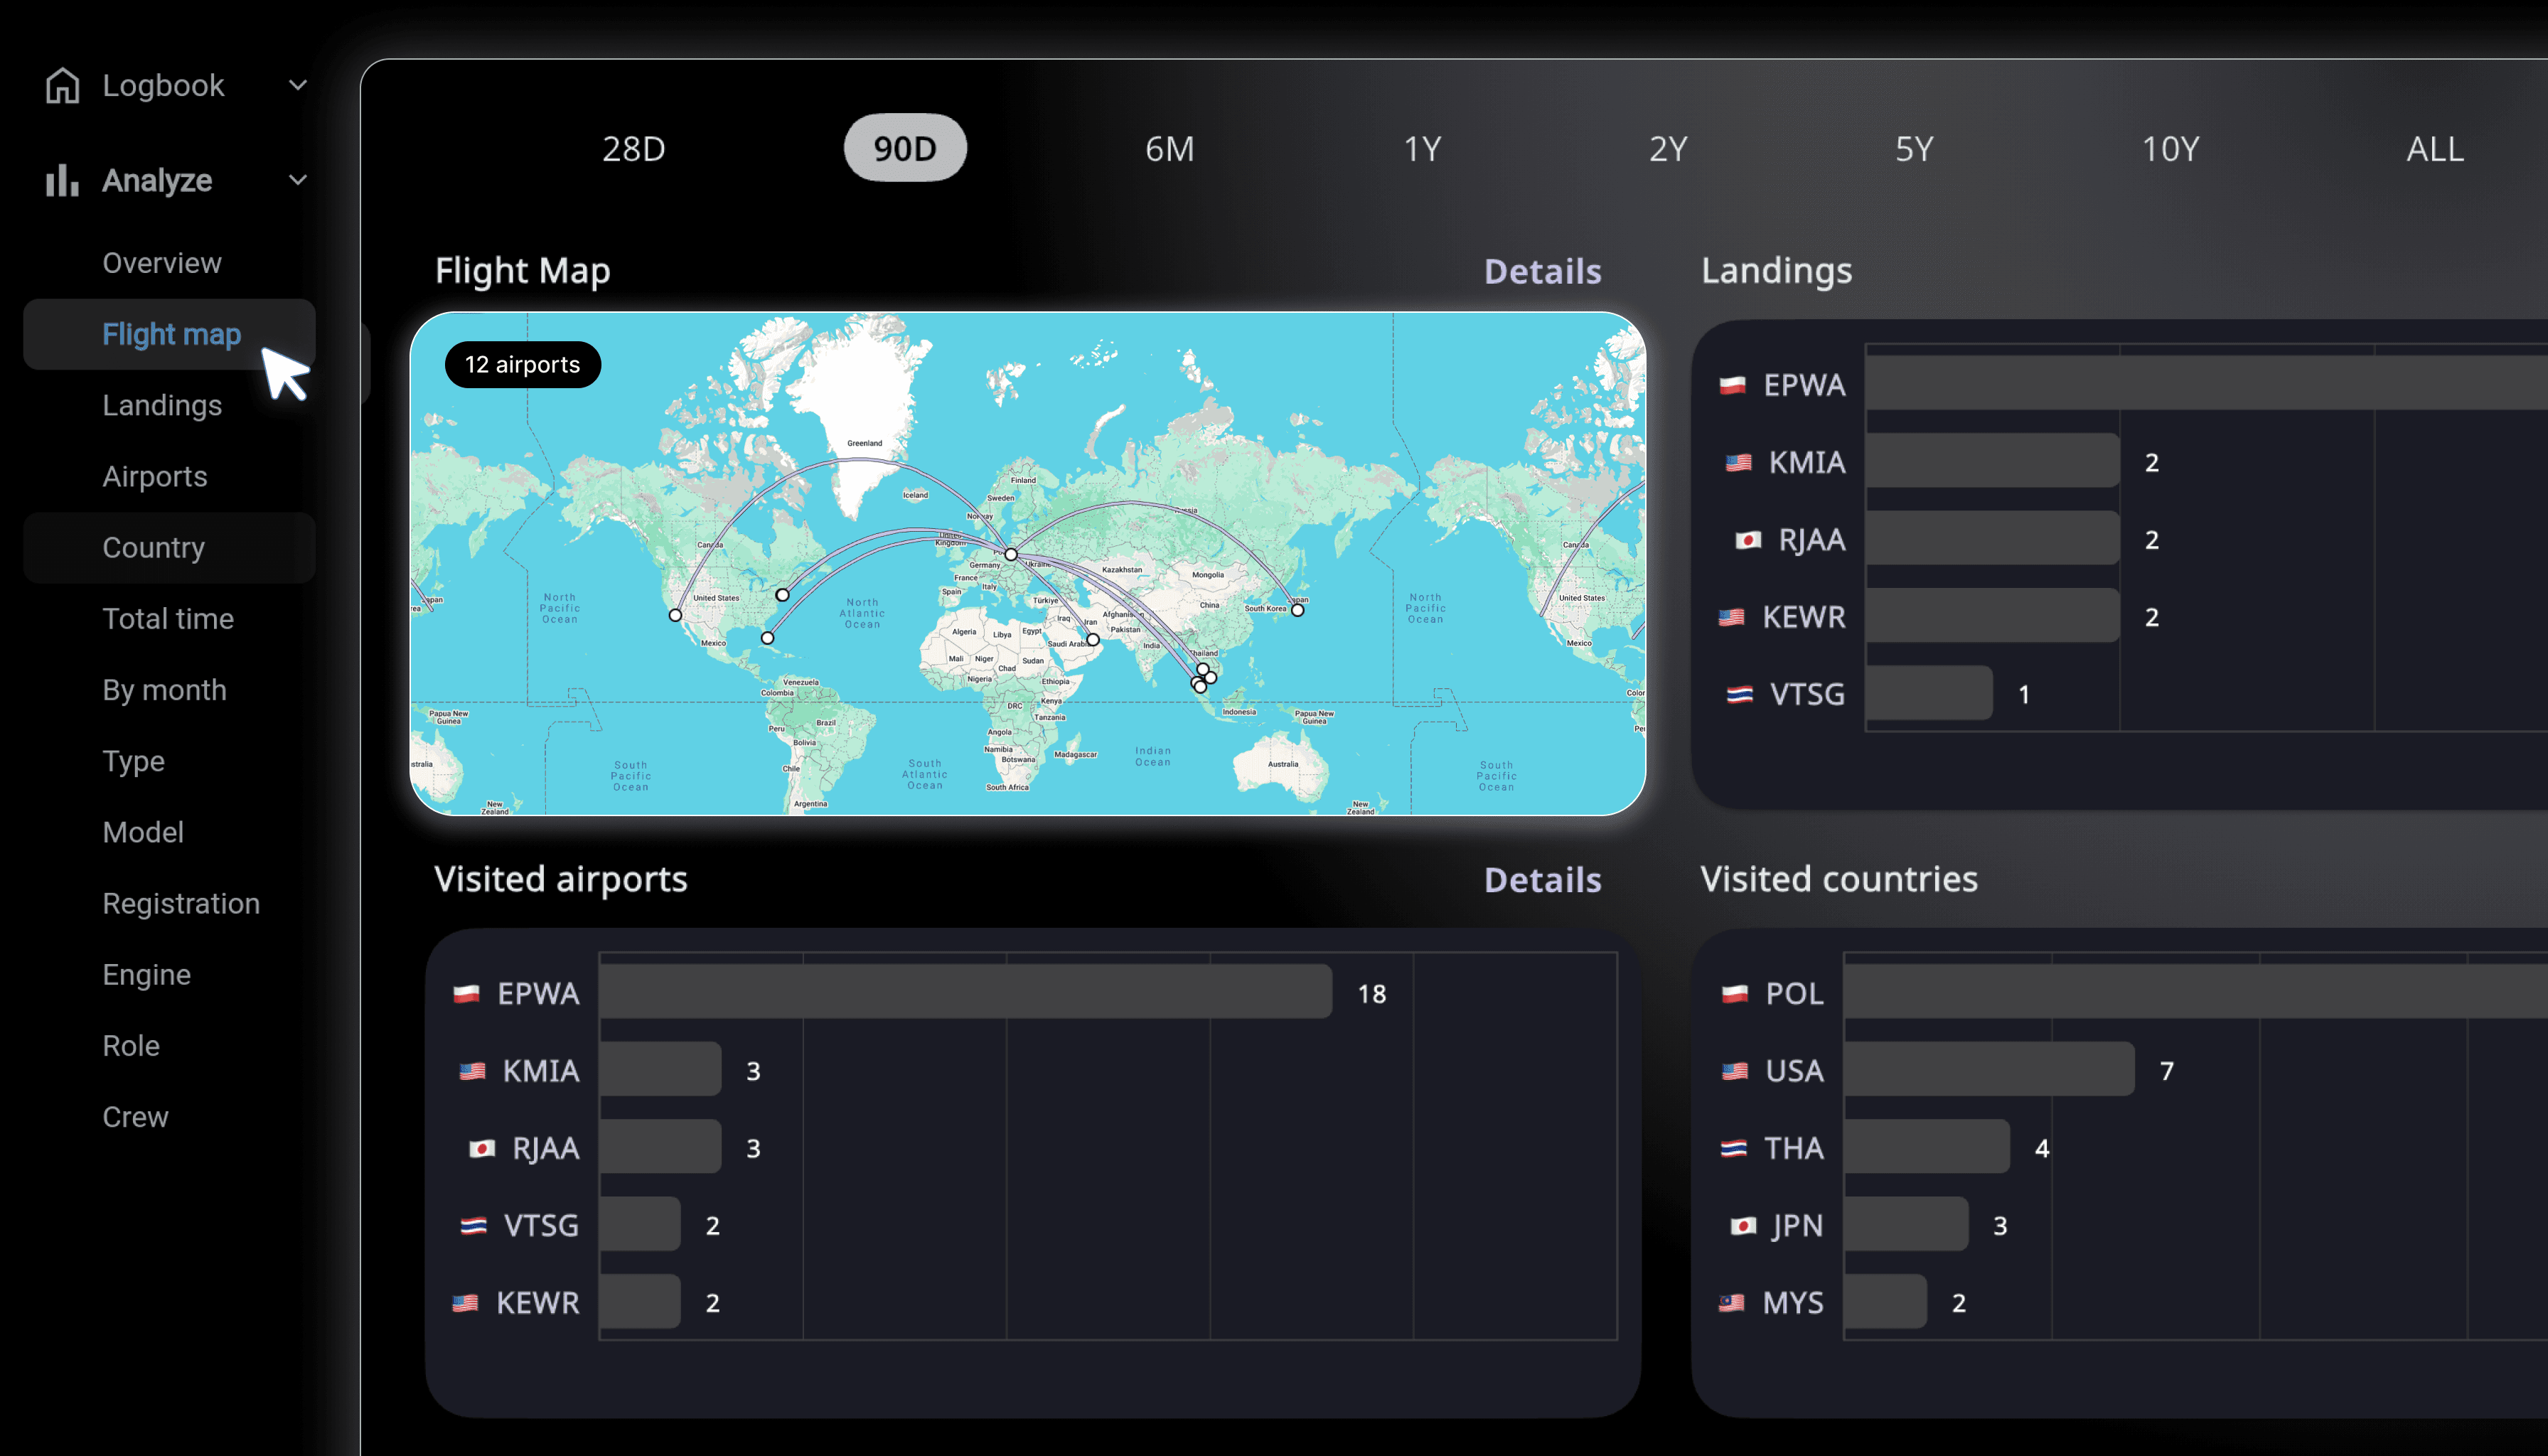Open the Landings sidebar item
Image resolution: width=2548 pixels, height=1456 pixels.
pos(162,405)
